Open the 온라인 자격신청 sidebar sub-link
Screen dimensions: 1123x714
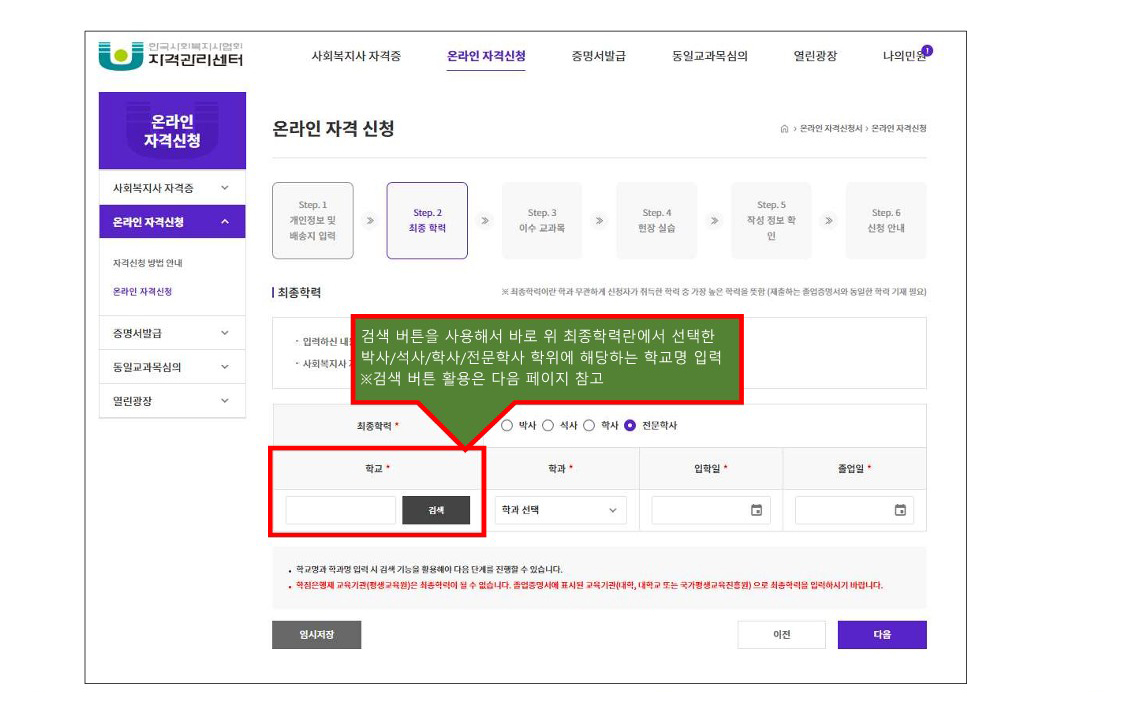pyautogui.click(x=143, y=291)
